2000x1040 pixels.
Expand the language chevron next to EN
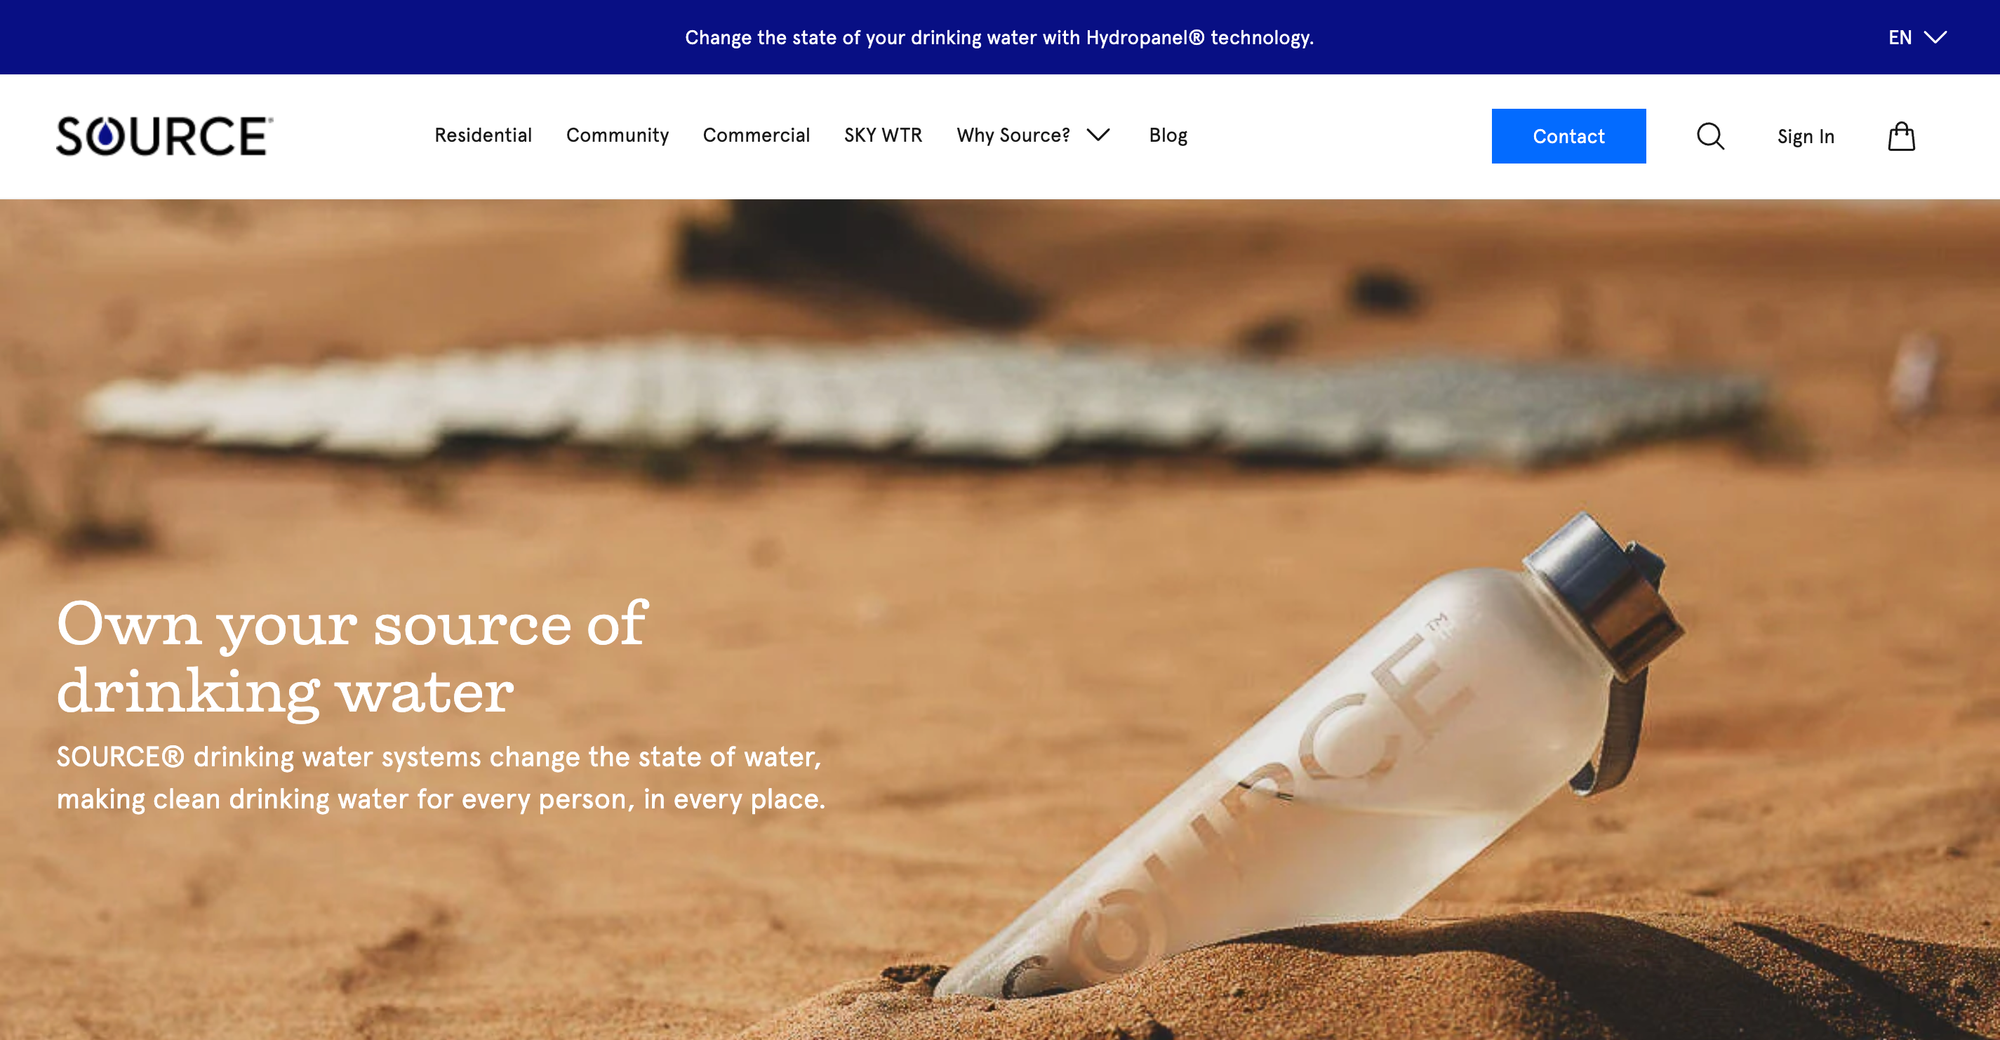pyautogui.click(x=1935, y=37)
